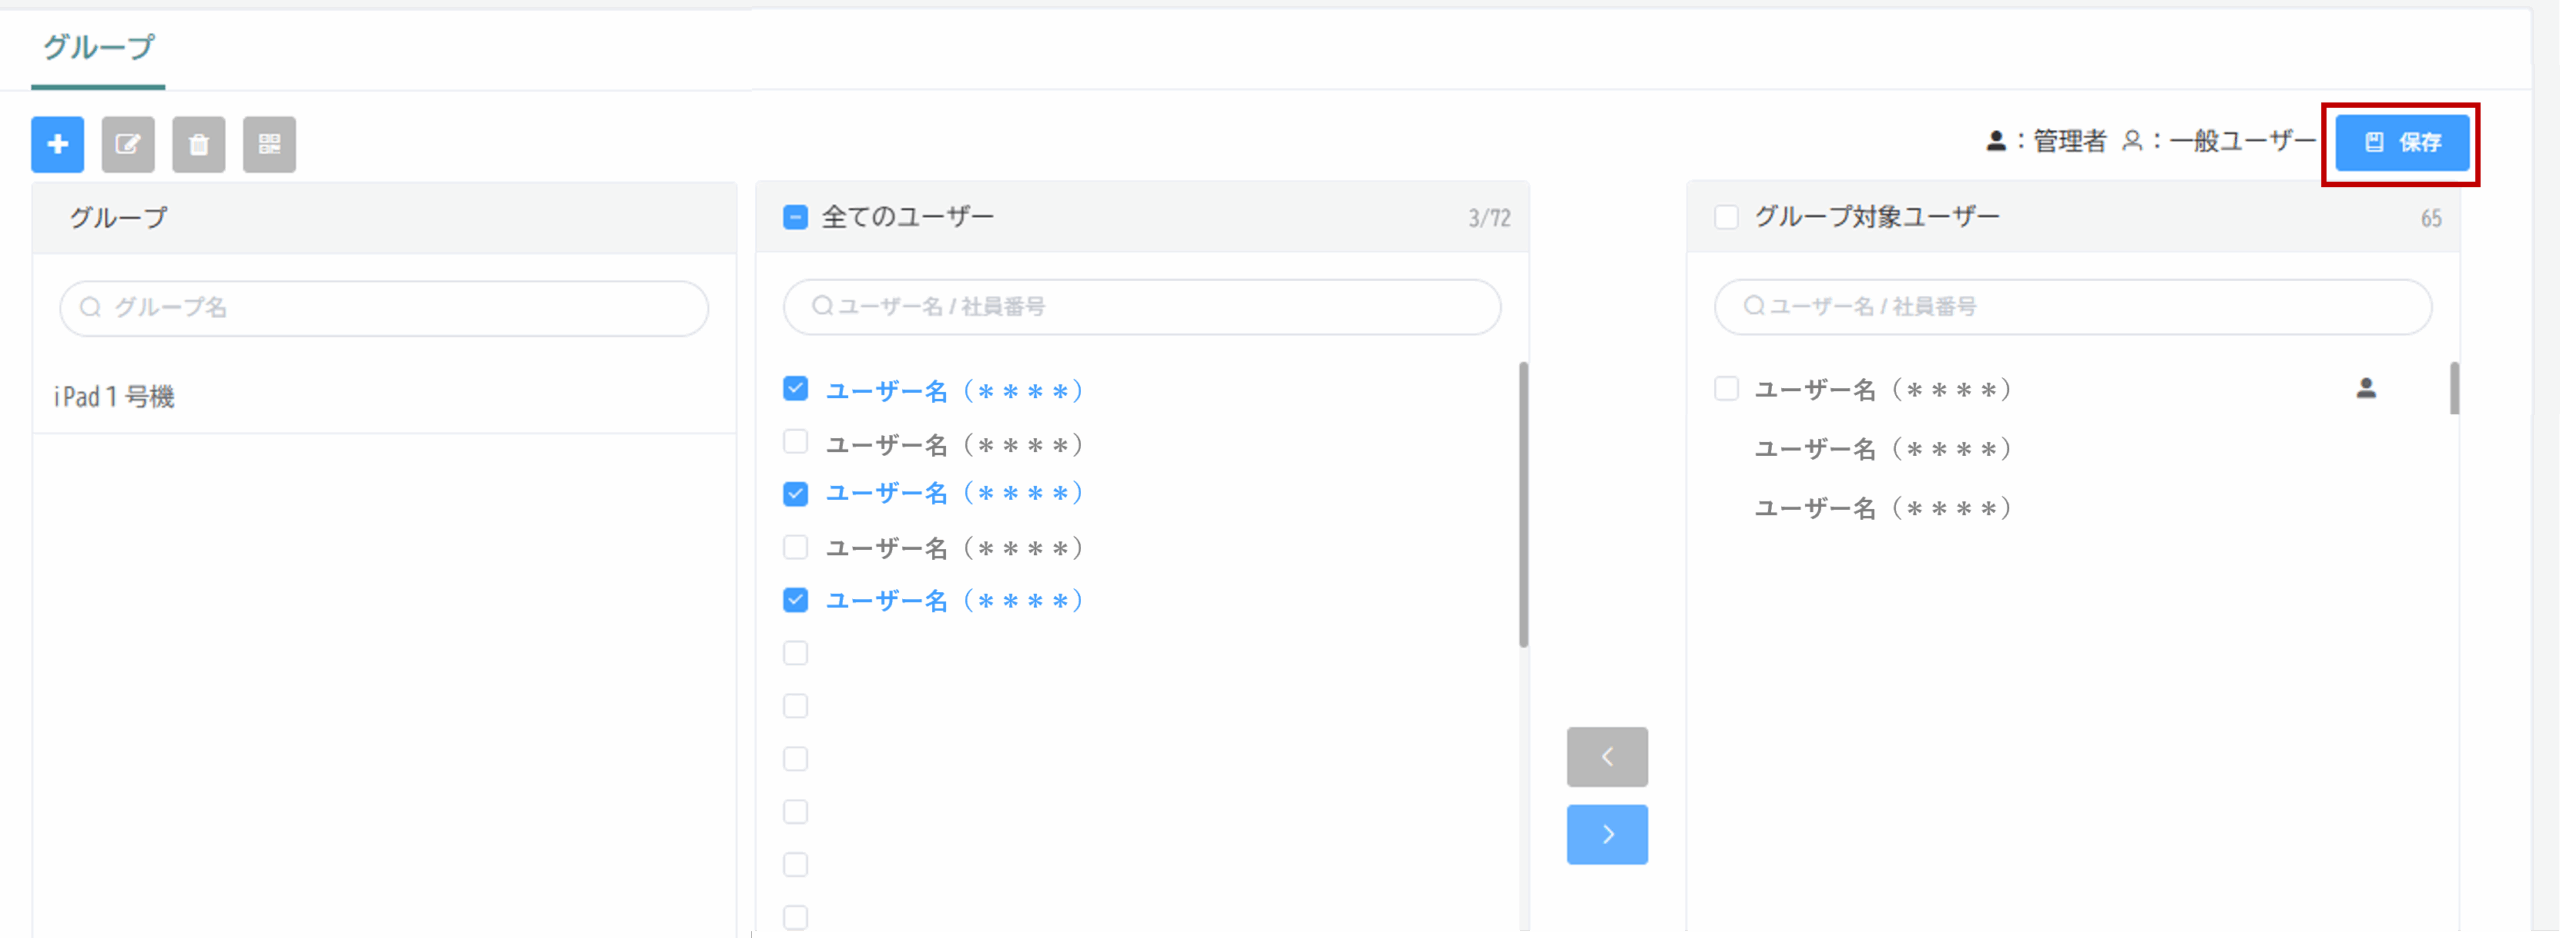Click the all users list scrollbar

point(1523,505)
